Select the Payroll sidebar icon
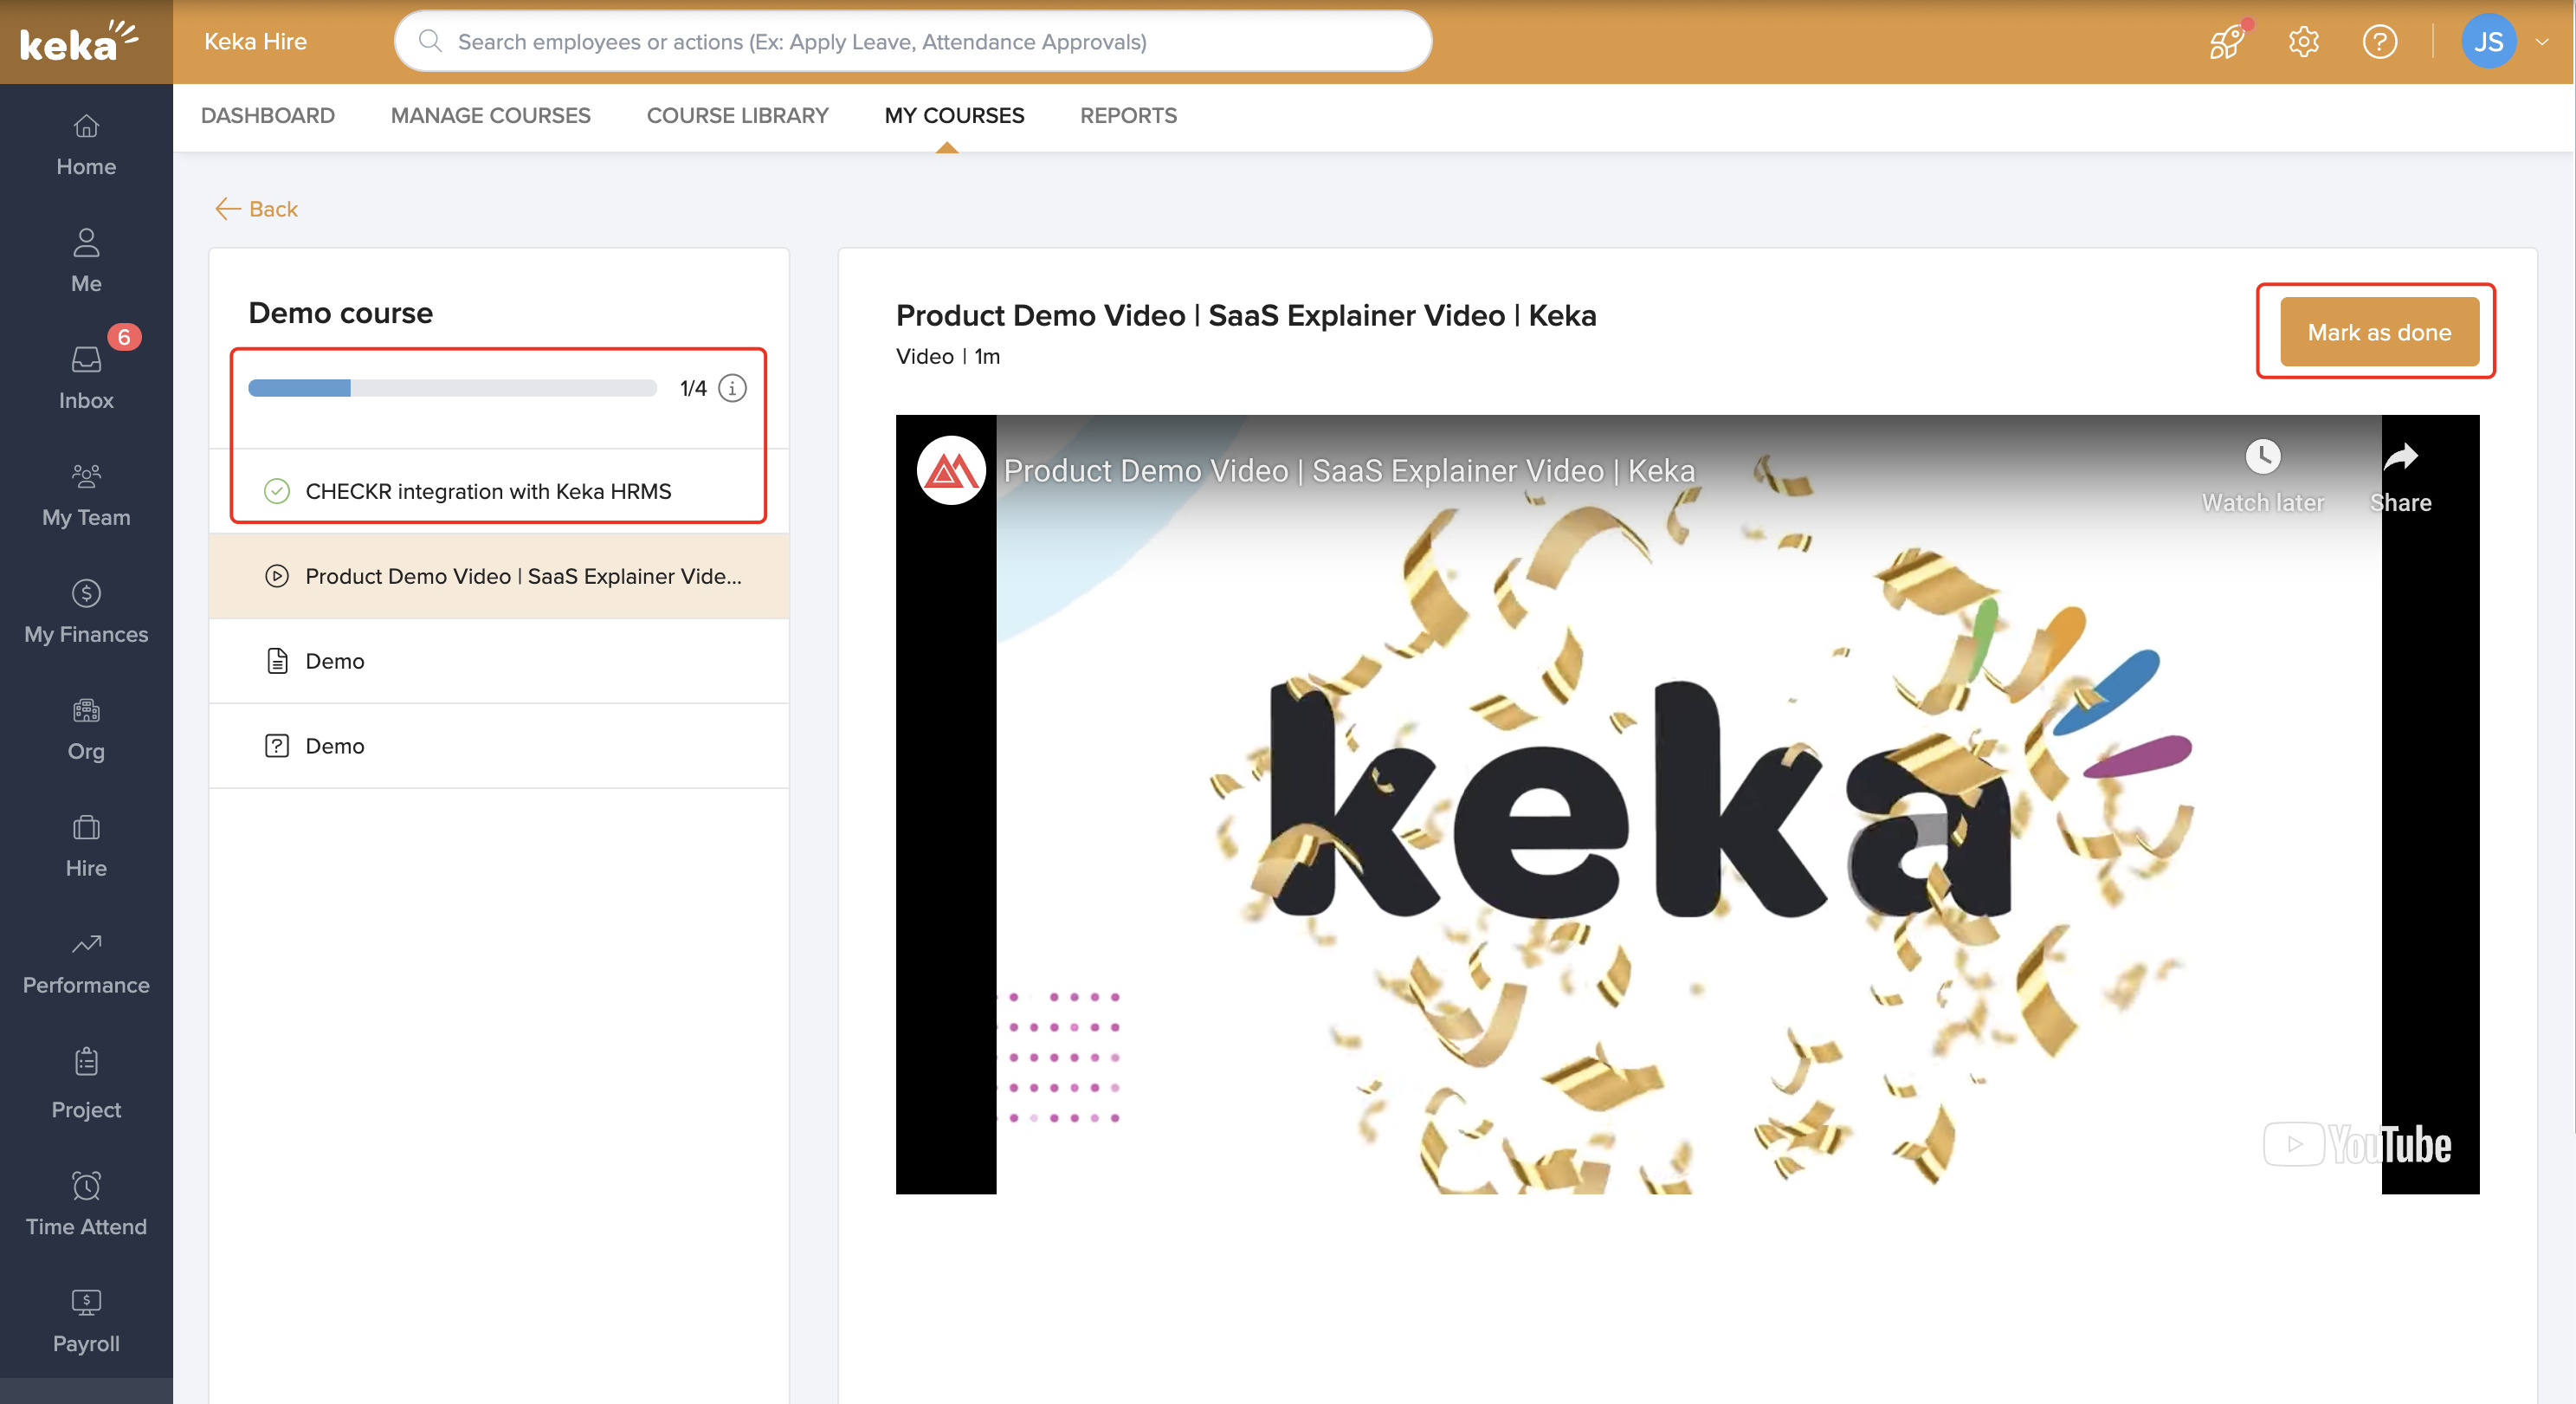 85,1317
